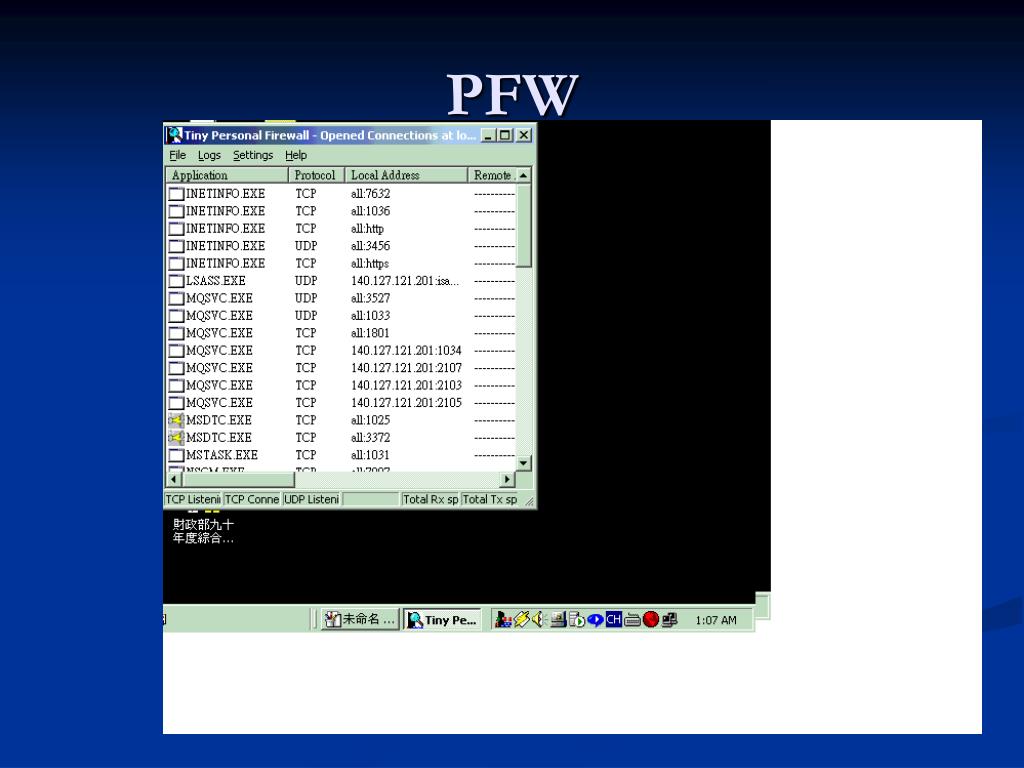Screen dimensions: 1024x768
Task: Click the Total Rx sp status bar entry
Action: [430, 500]
